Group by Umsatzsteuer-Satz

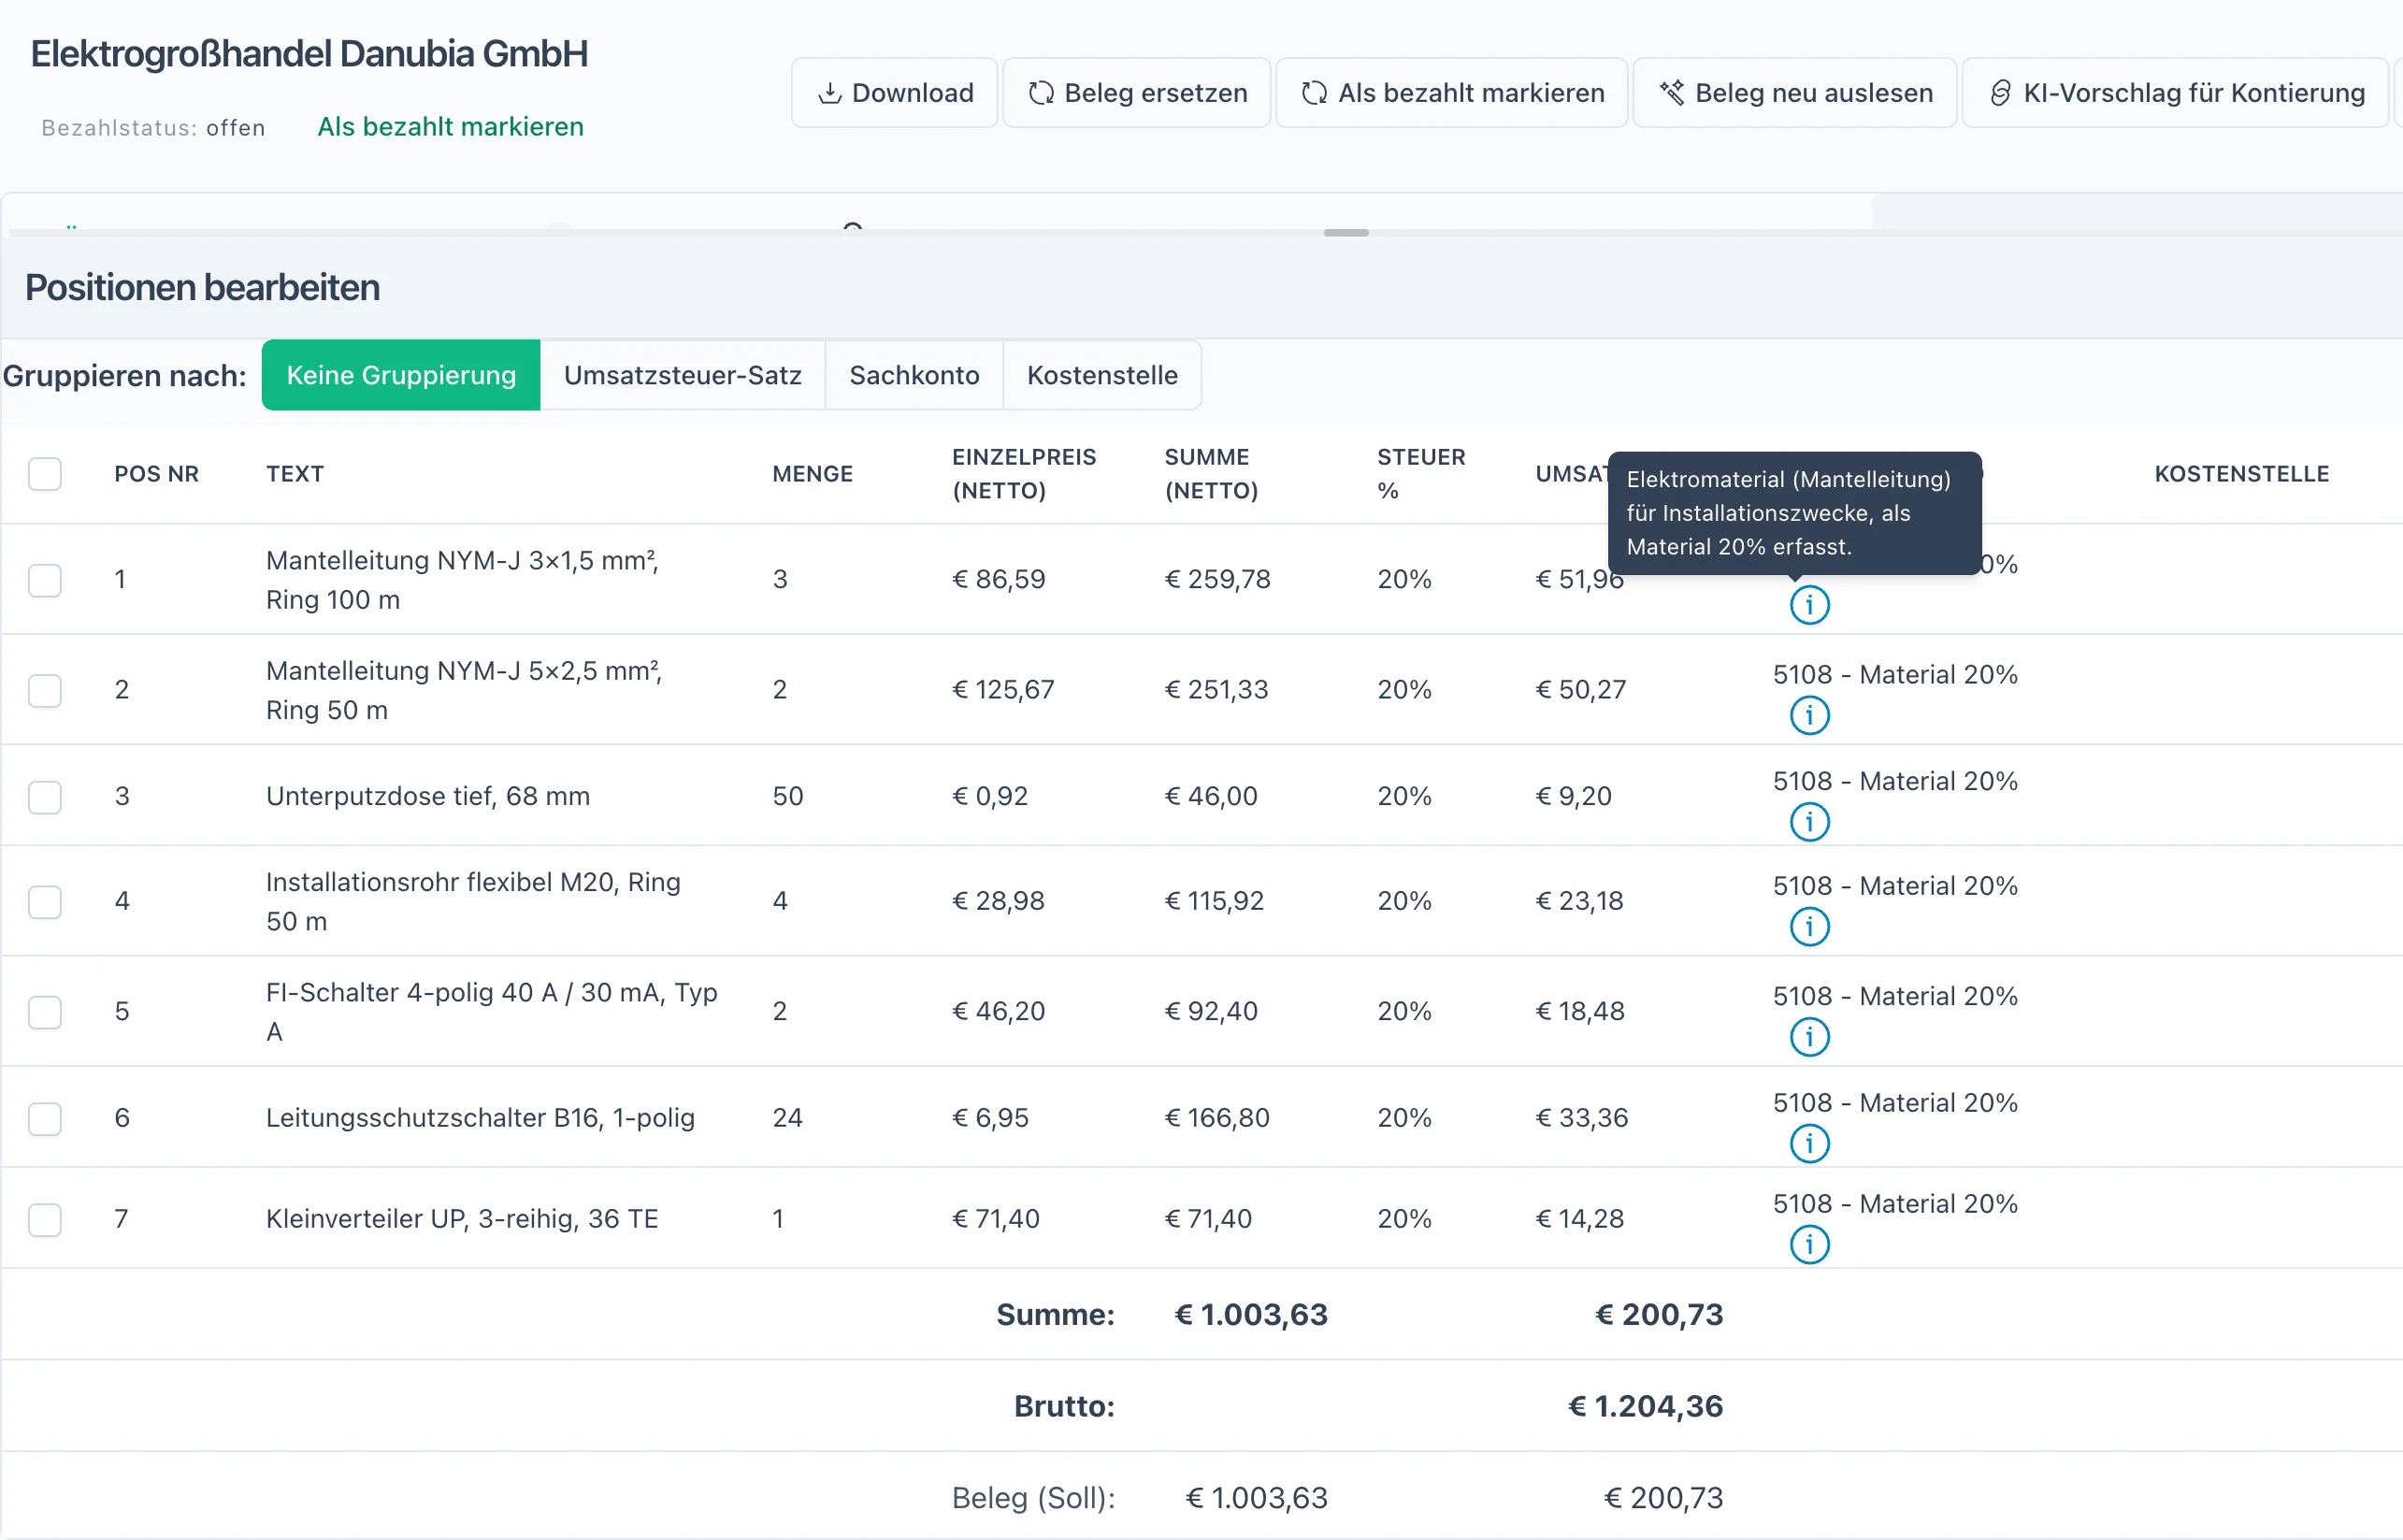[x=683, y=375]
